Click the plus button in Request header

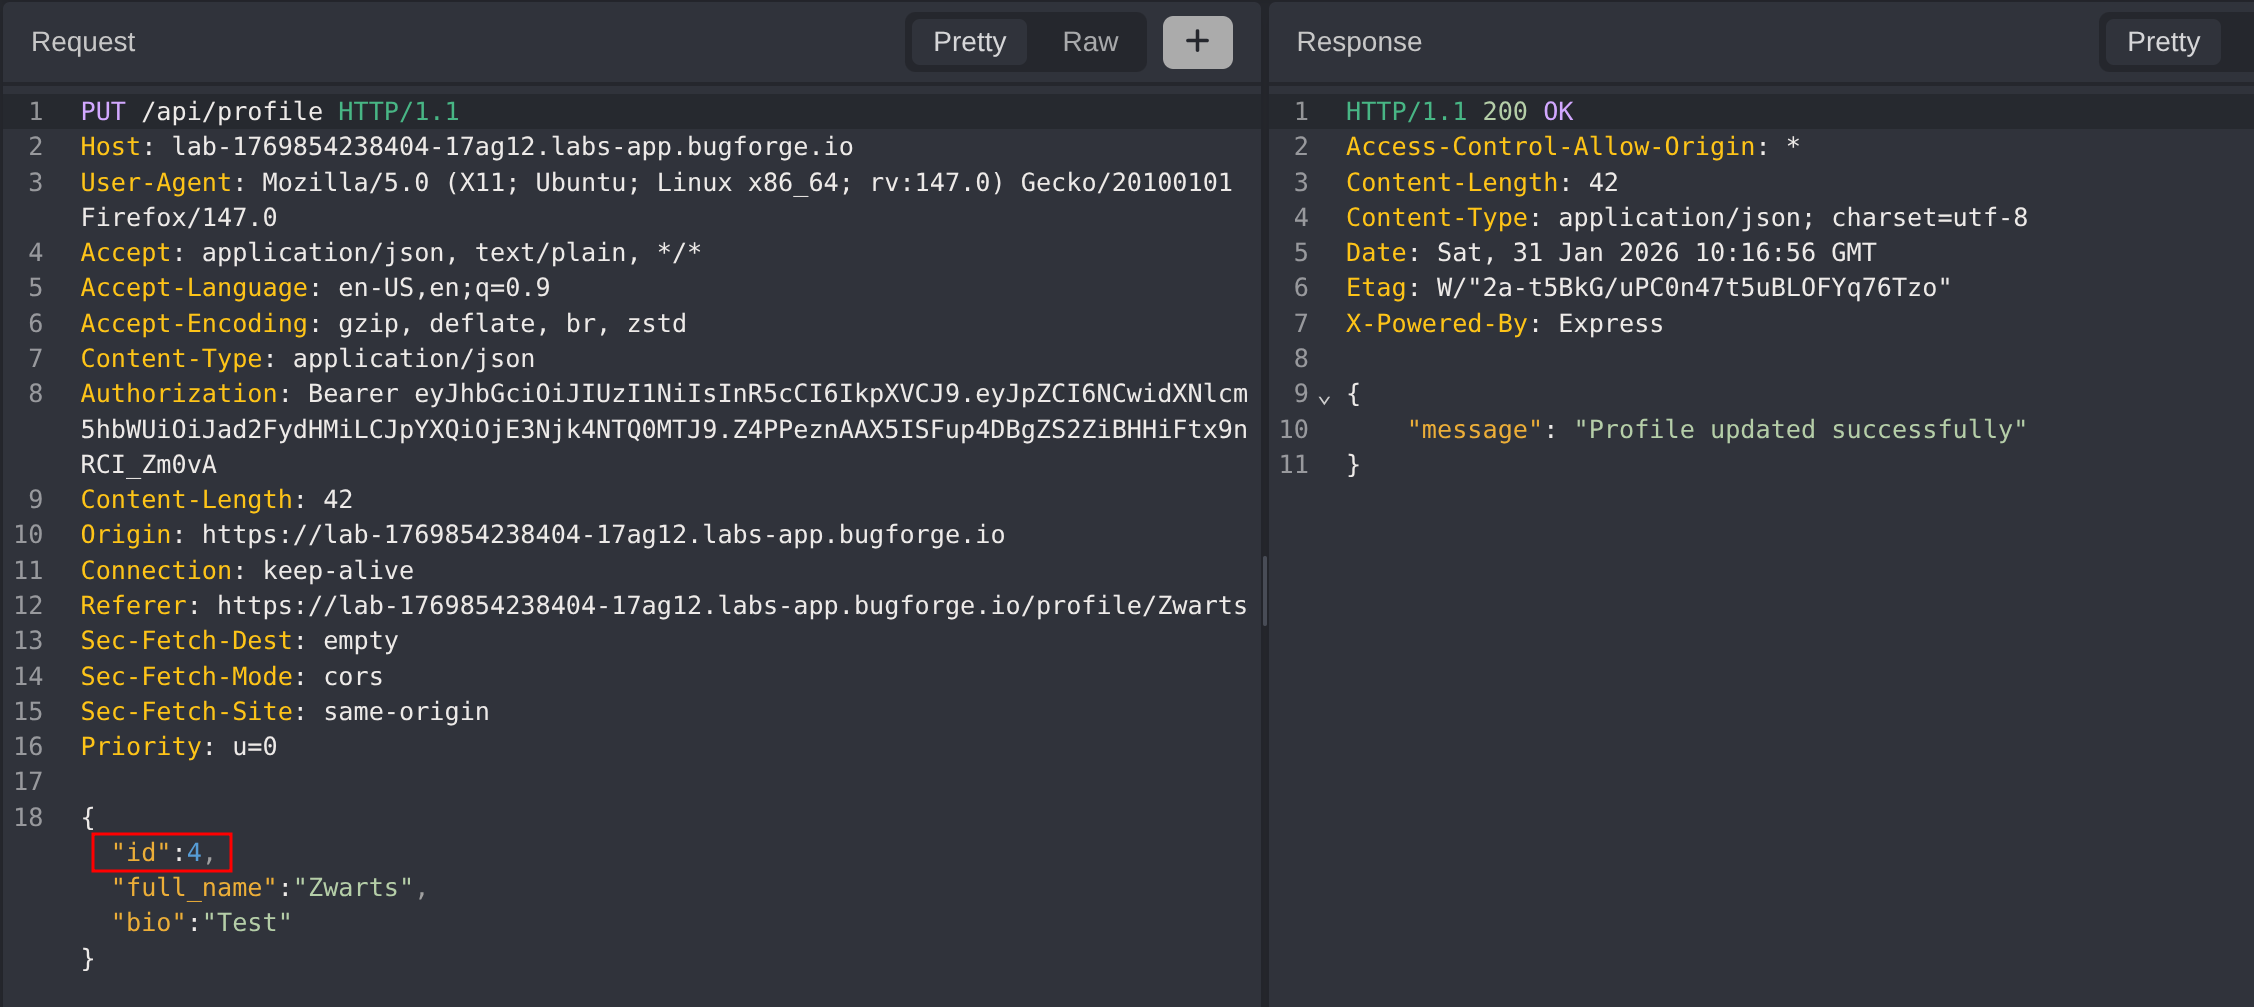point(1197,42)
